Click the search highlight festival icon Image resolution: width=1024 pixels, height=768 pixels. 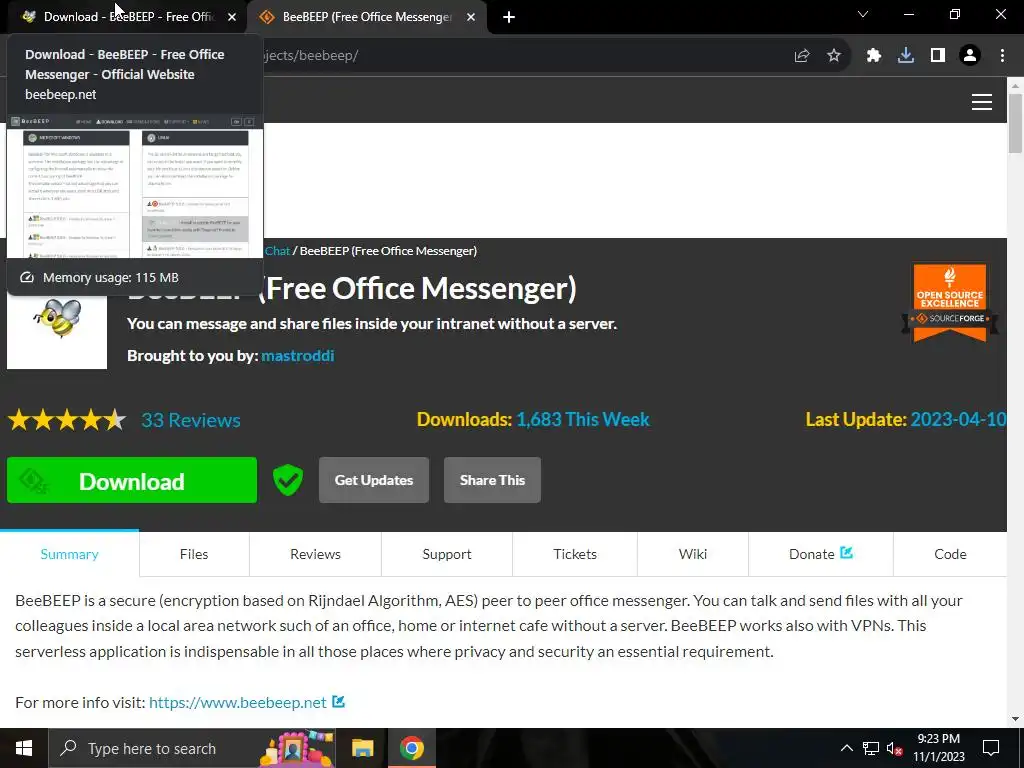coord(296,748)
